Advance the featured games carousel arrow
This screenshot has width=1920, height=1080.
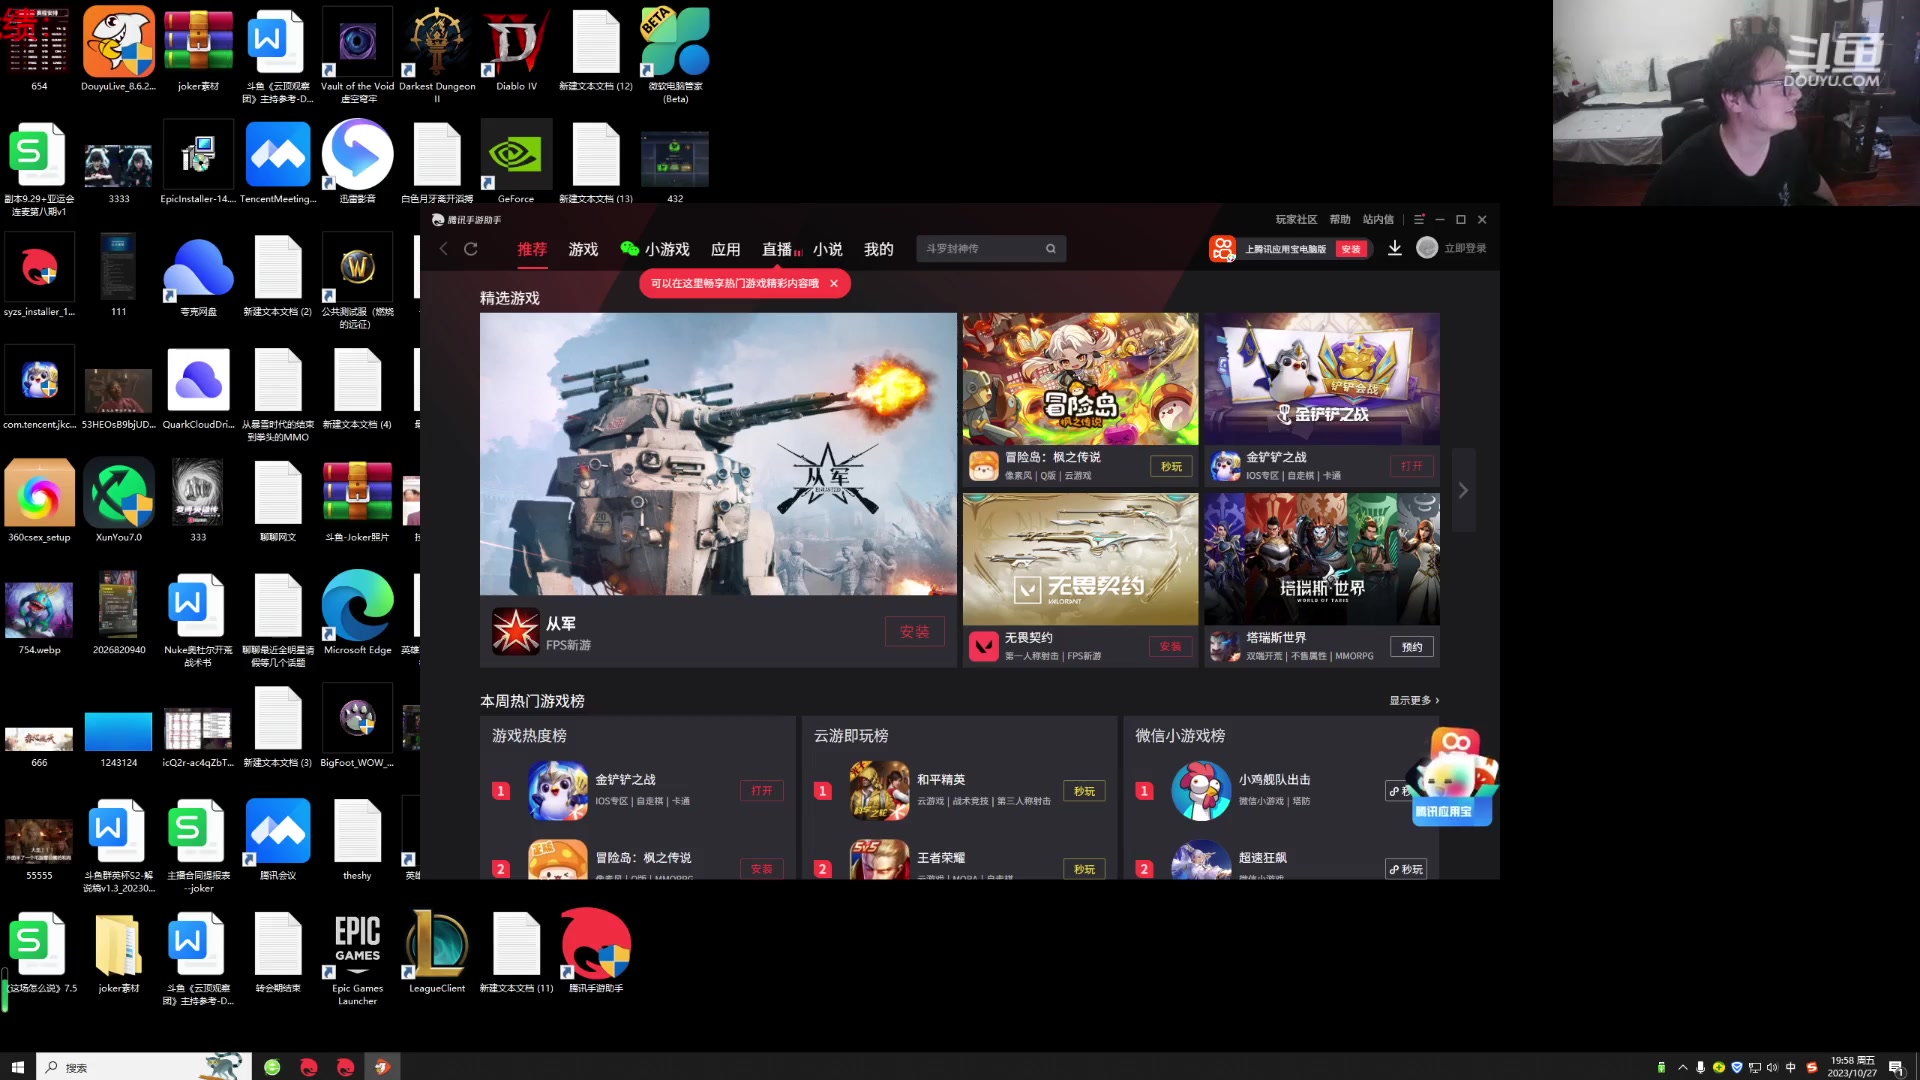tap(1463, 490)
